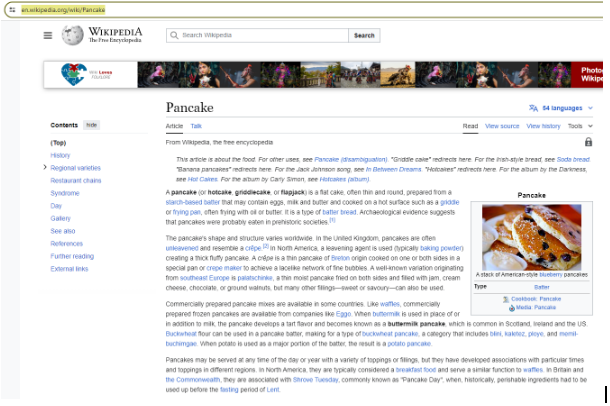Open the View history tab
This screenshot has width=610, height=406.
(x=543, y=126)
